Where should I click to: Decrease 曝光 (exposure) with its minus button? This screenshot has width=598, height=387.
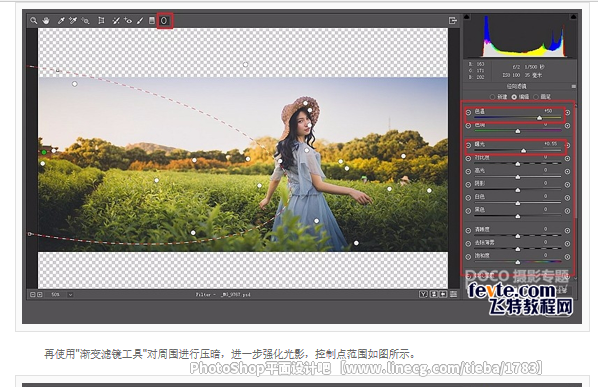(468, 145)
